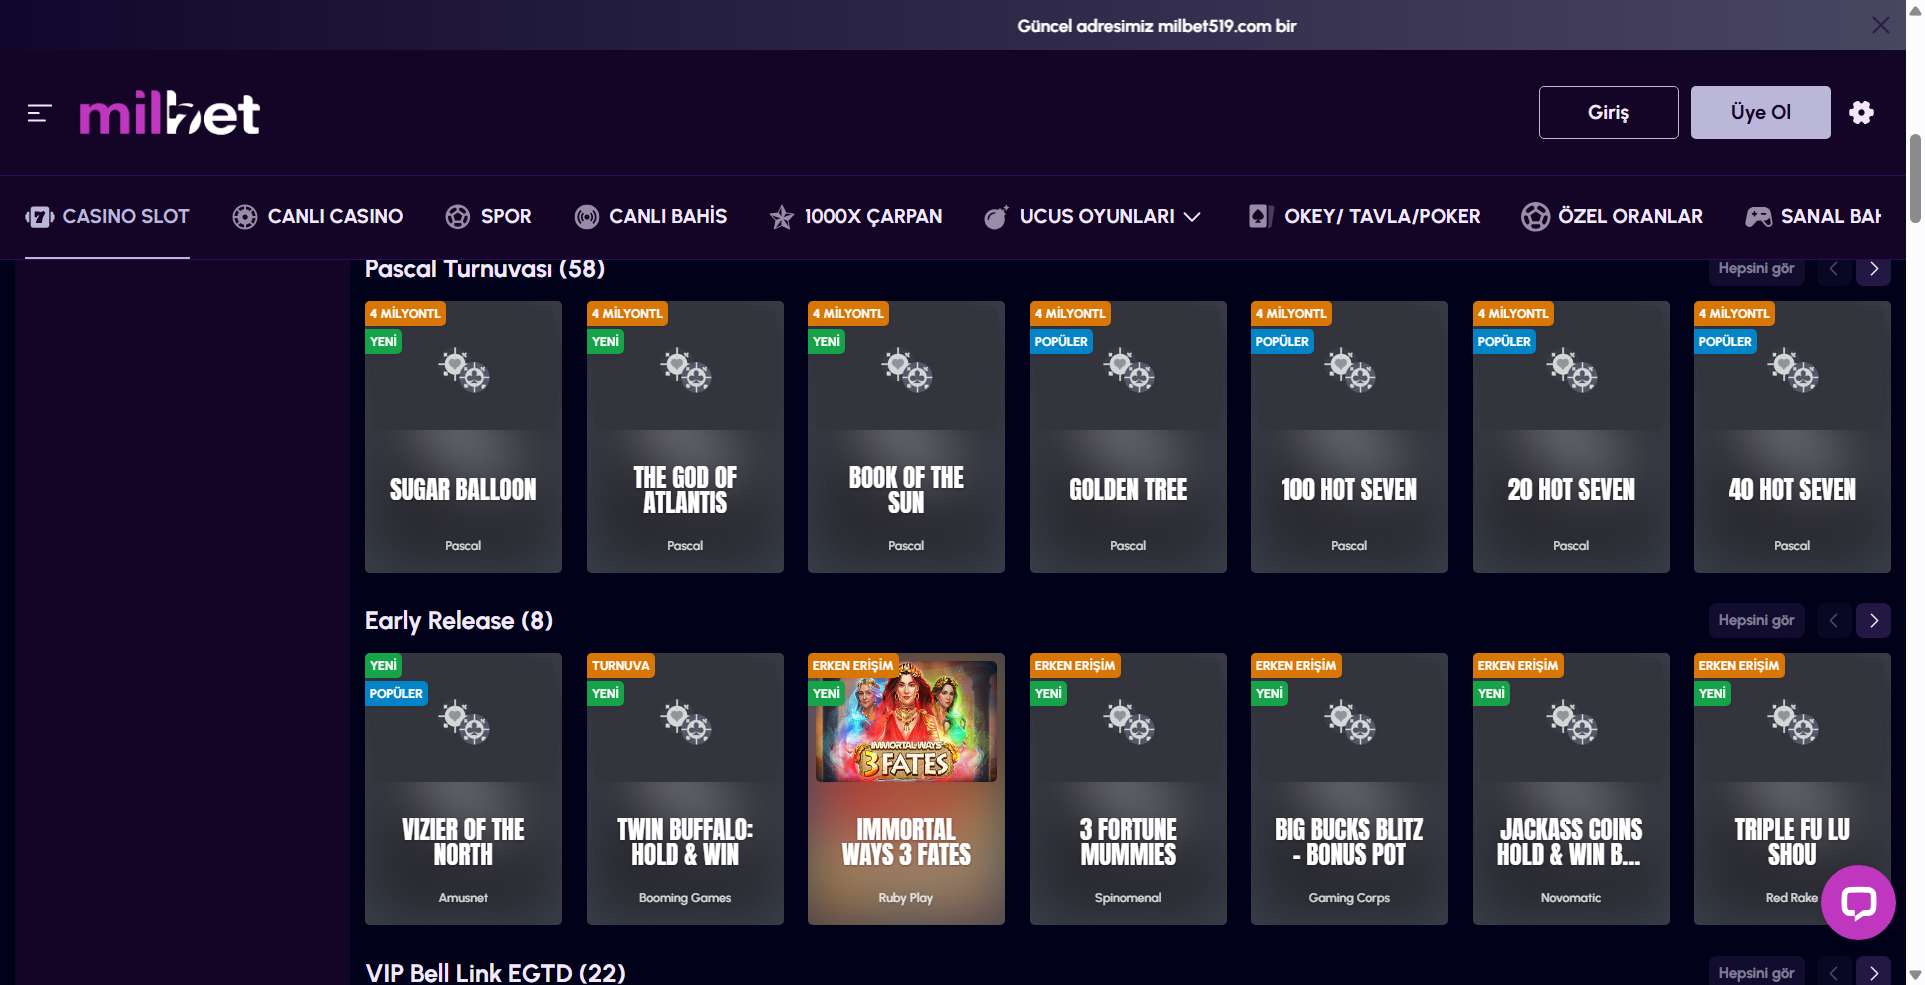Open the Golden Tree game card
This screenshot has width=1925, height=985.
(x=1128, y=437)
